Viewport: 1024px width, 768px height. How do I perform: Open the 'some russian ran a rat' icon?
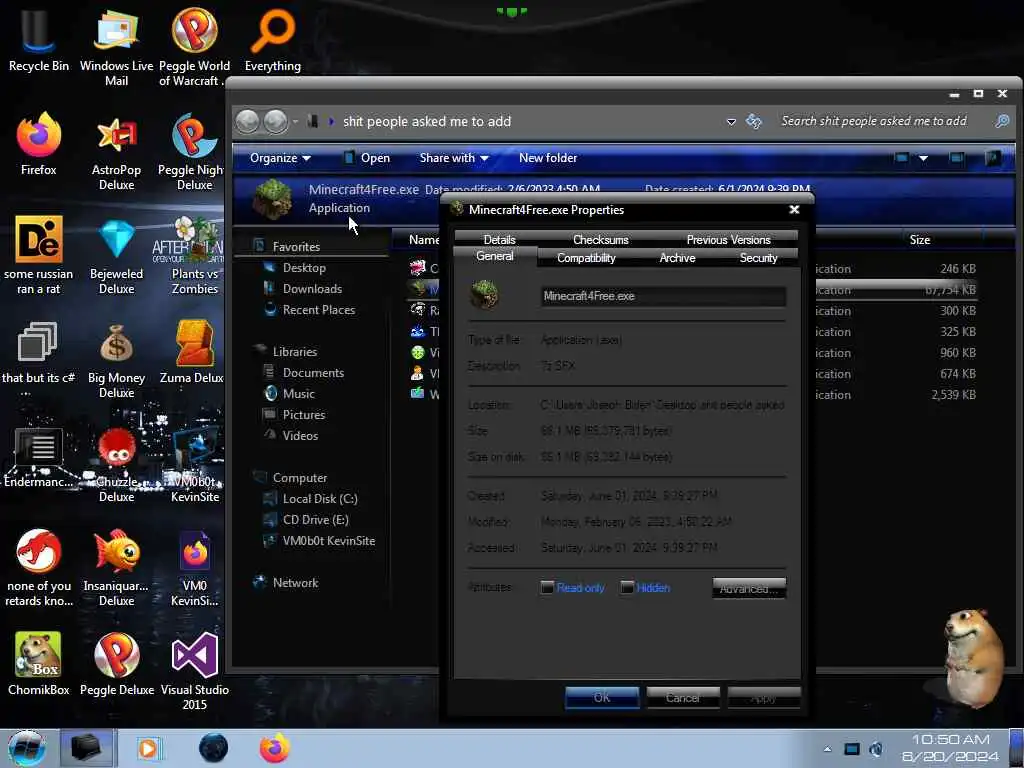[39, 255]
